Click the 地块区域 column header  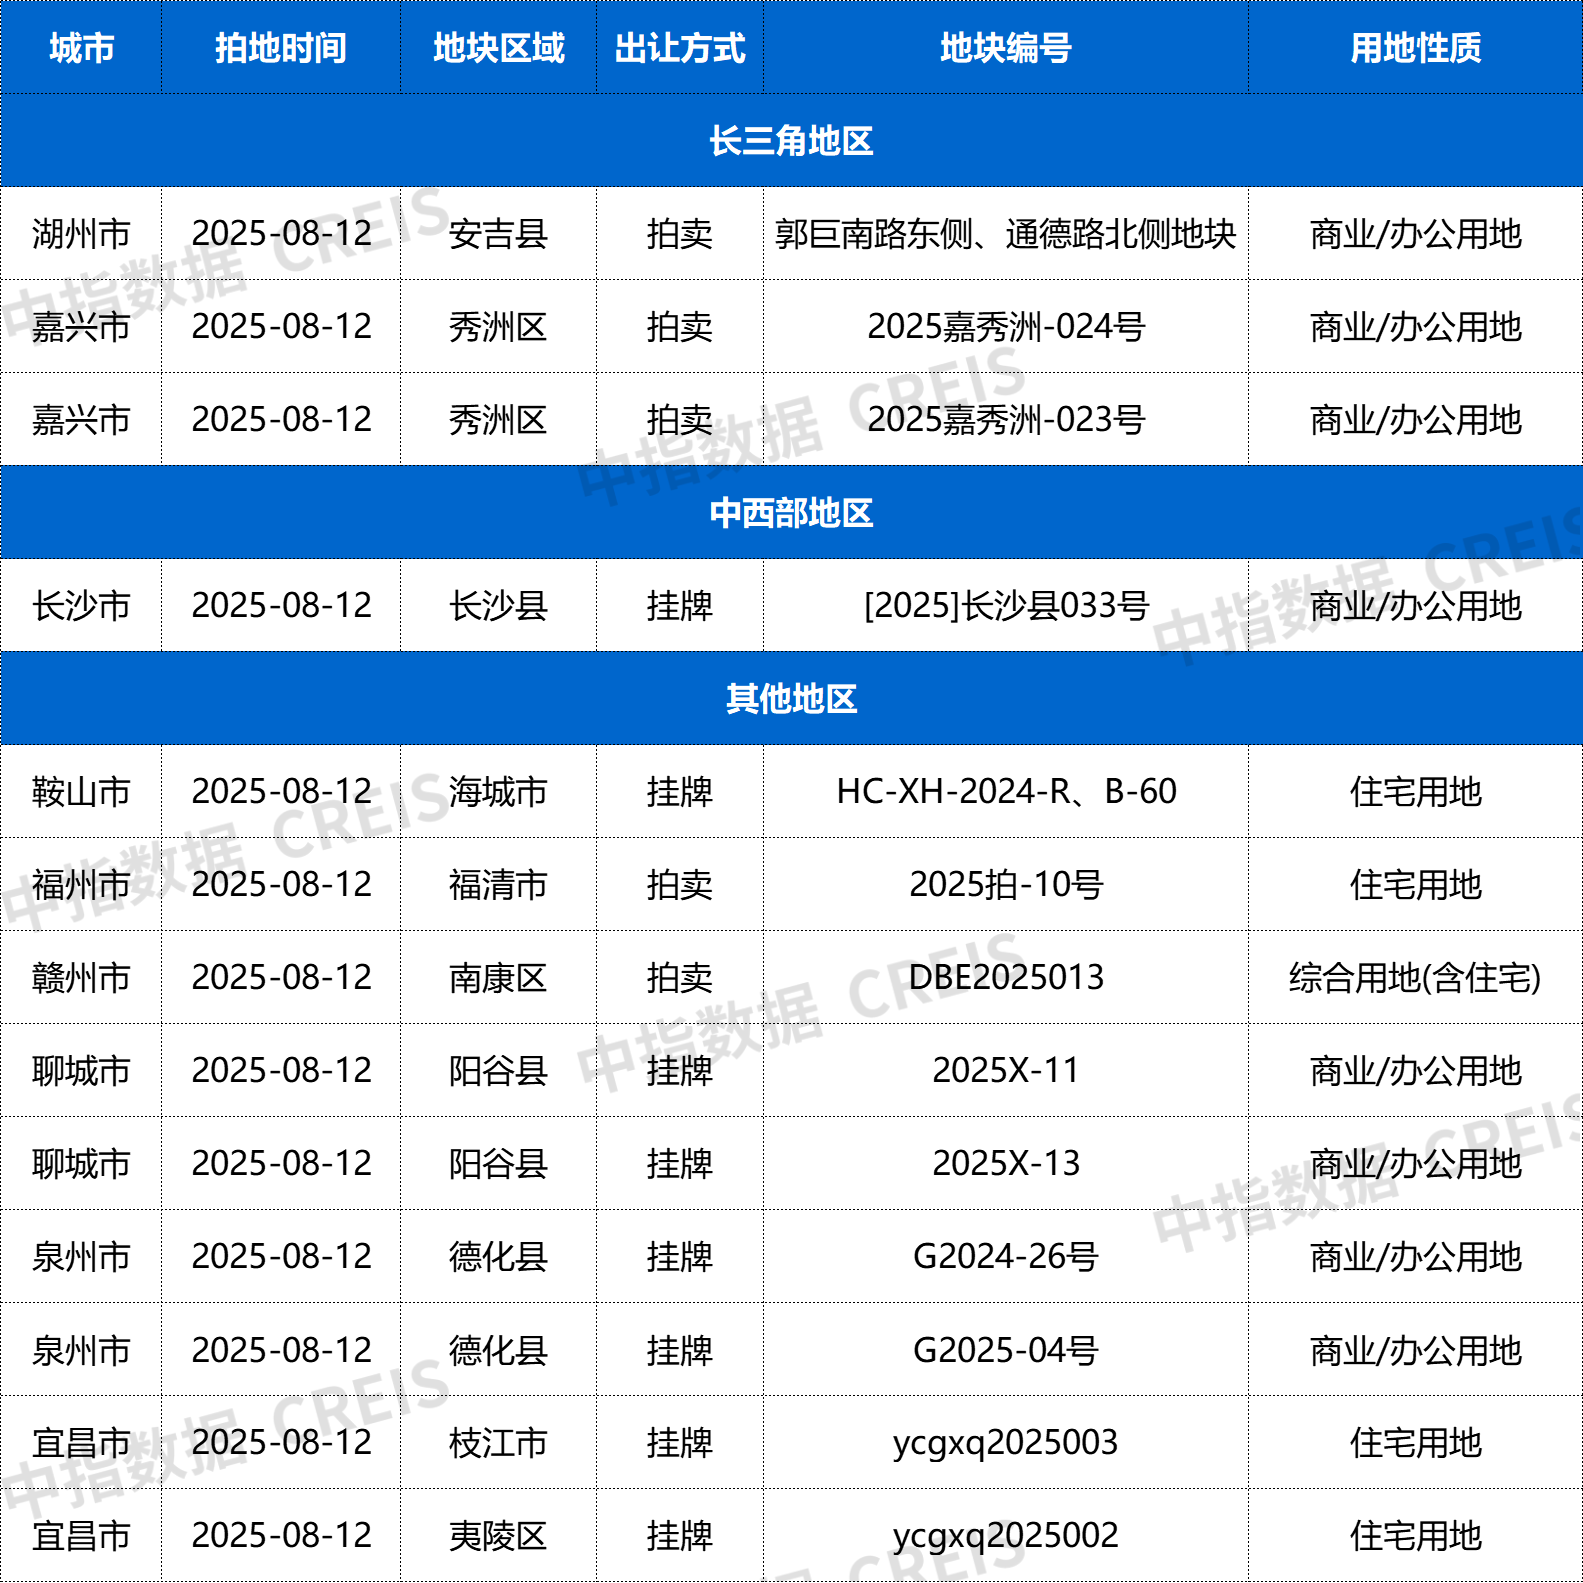click(x=498, y=48)
